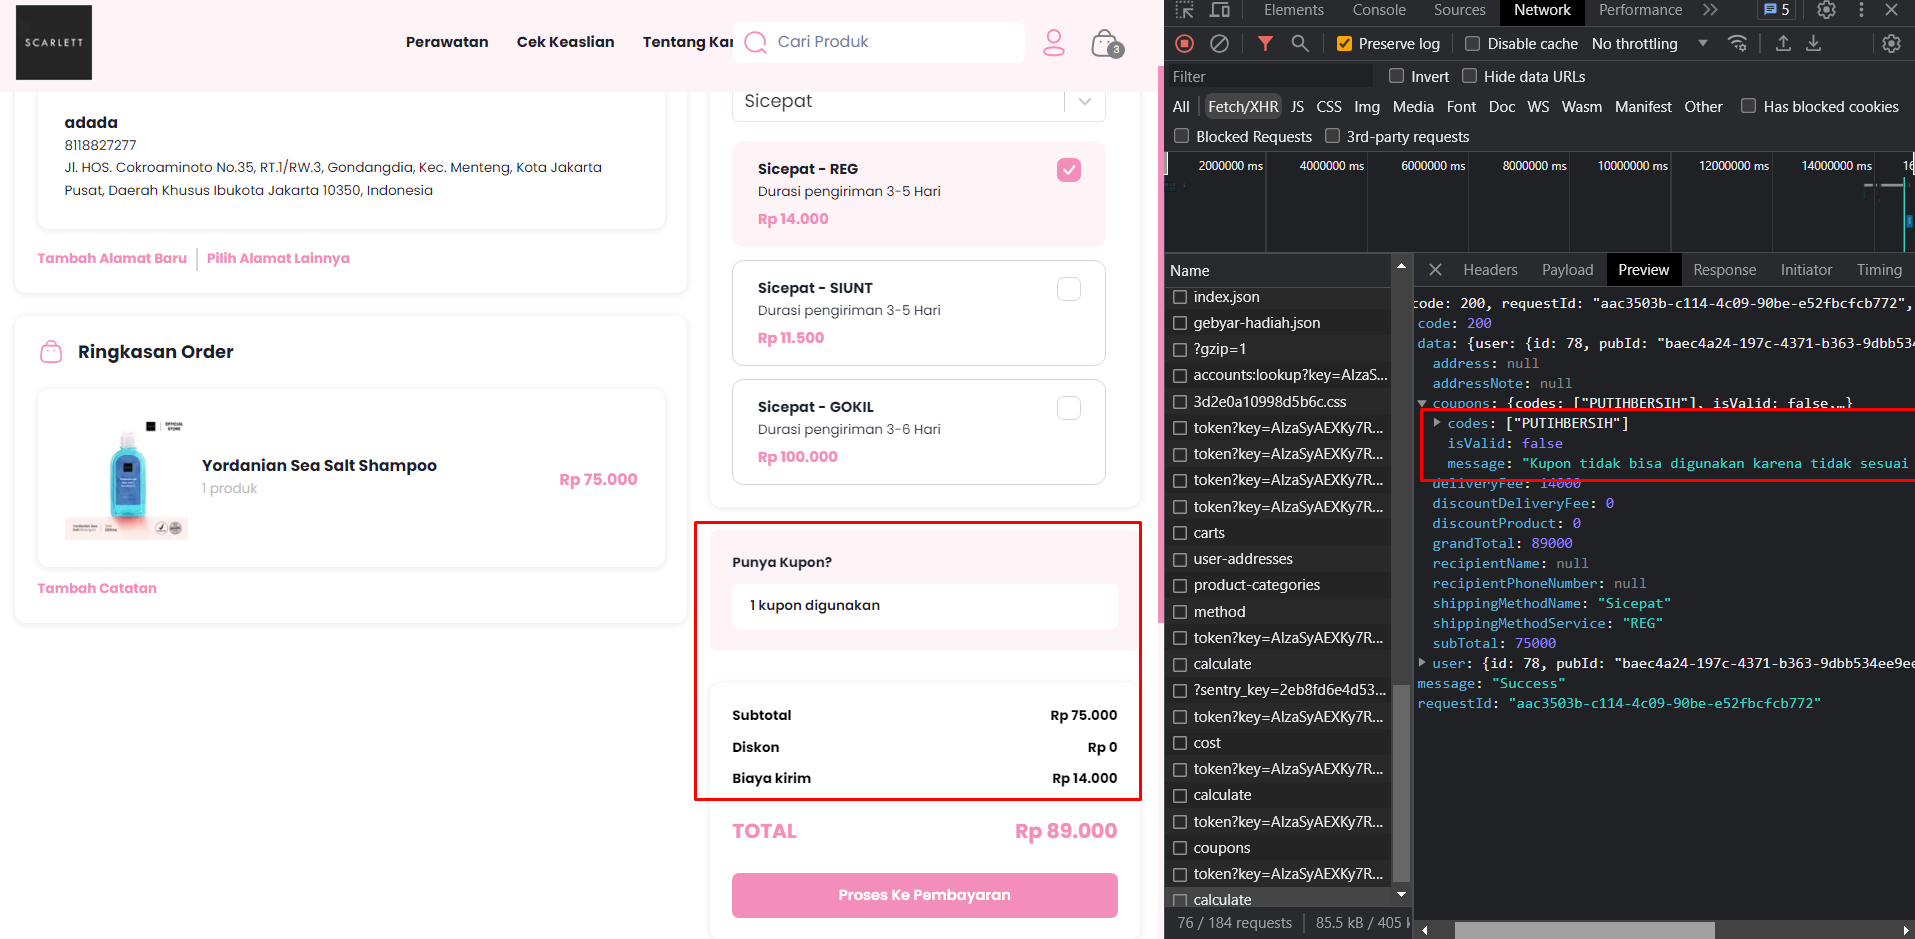
Task: Switch to the Response tab
Action: 1724,270
